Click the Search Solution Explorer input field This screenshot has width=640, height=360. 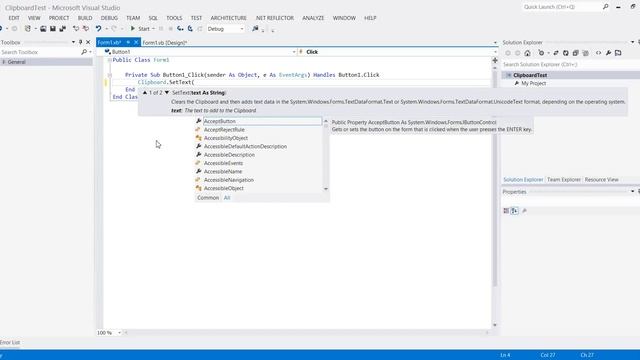(570, 64)
